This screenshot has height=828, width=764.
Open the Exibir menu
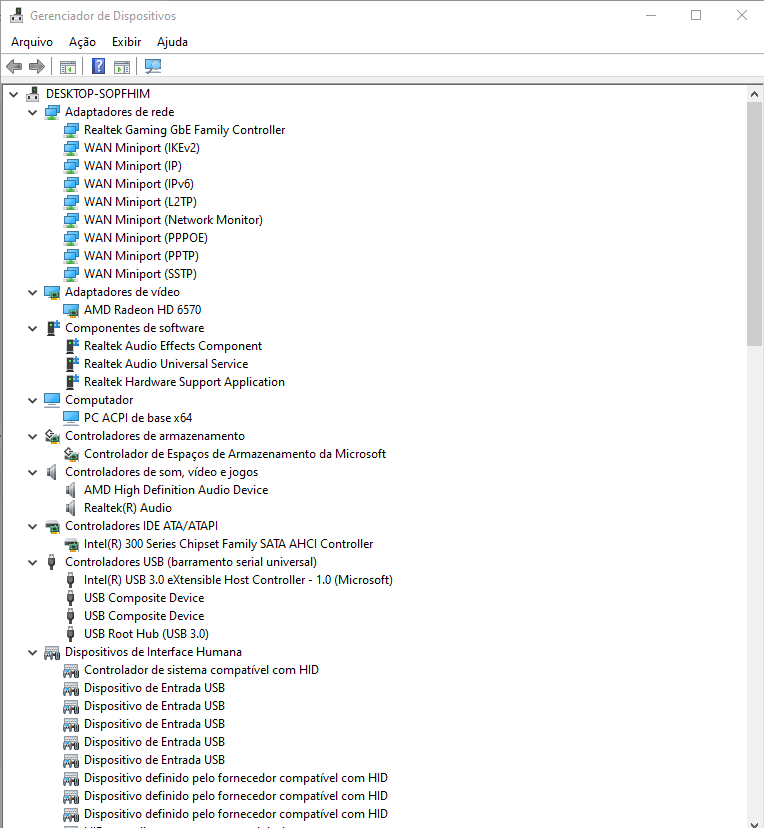click(127, 42)
